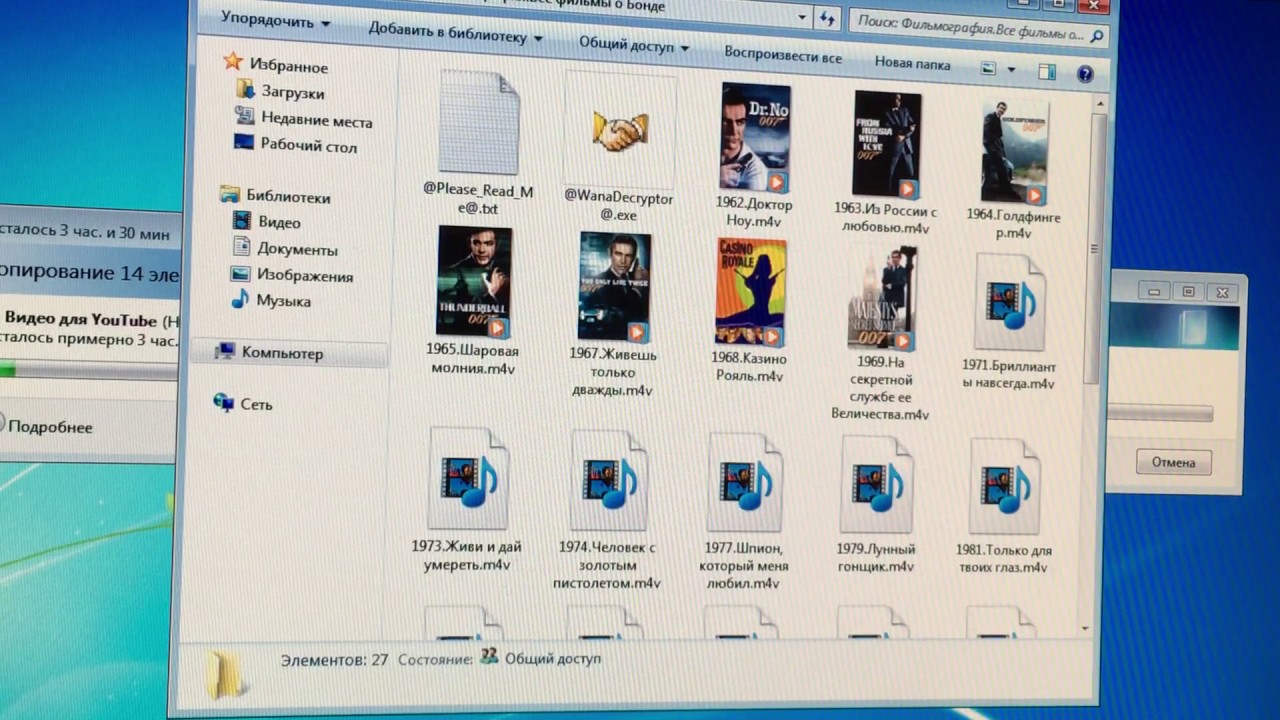Viewport: 1280px width, 720px height.
Task: Select the 1973.Живи и дай умереть.m4v file icon
Action: pos(469,479)
